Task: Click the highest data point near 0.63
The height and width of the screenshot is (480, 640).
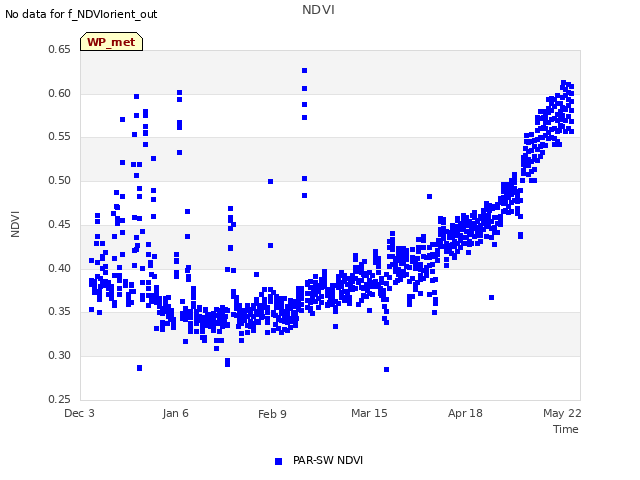Action: [304, 71]
